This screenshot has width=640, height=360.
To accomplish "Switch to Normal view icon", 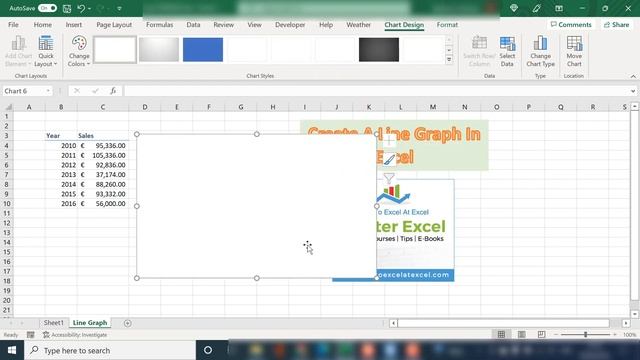I will pyautogui.click(x=501, y=334).
